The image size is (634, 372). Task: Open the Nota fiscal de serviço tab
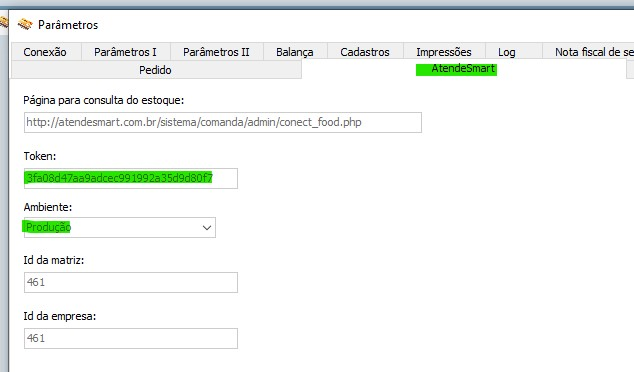coord(589,52)
